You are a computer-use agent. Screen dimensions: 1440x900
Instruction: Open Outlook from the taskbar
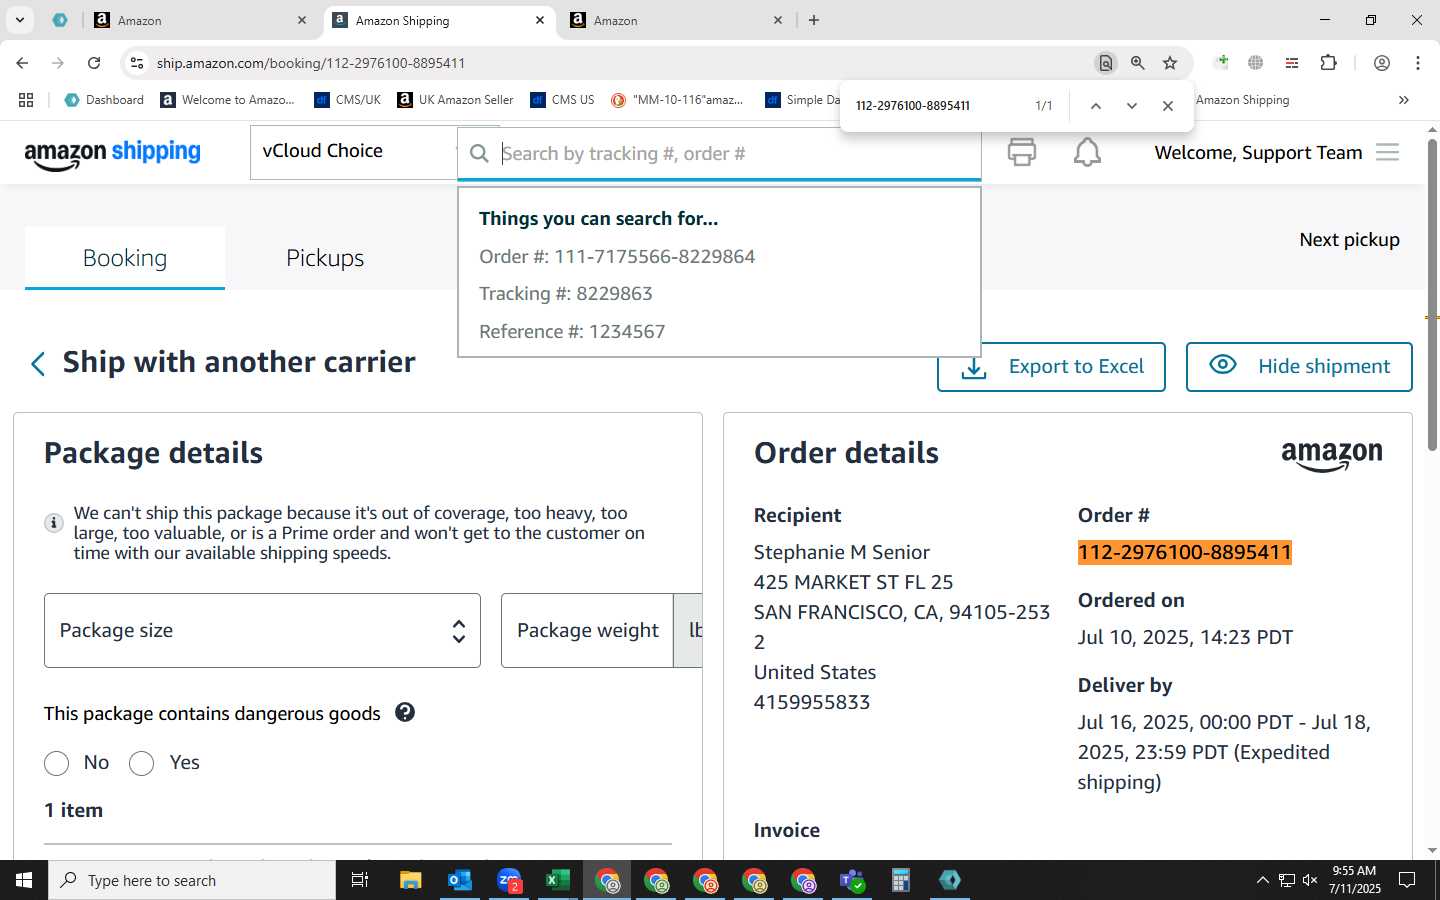tap(459, 880)
